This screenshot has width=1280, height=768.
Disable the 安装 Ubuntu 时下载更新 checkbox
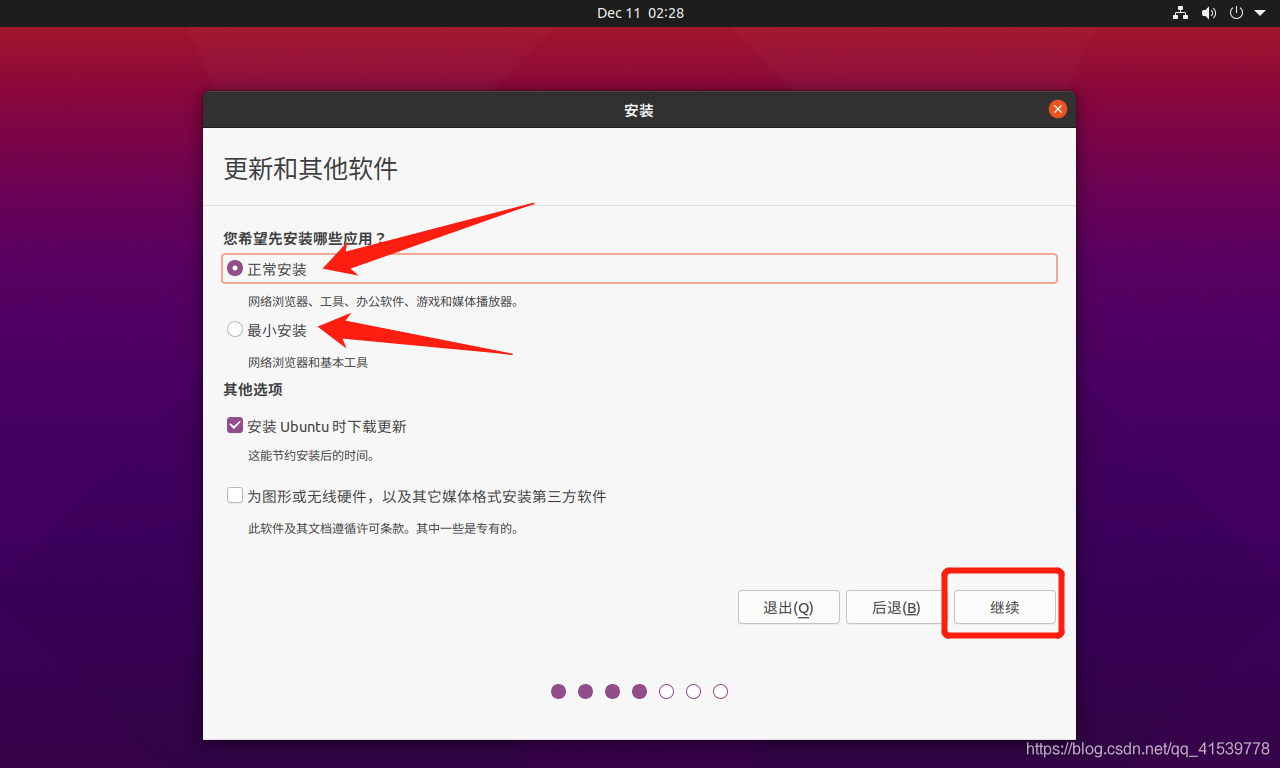(x=234, y=424)
